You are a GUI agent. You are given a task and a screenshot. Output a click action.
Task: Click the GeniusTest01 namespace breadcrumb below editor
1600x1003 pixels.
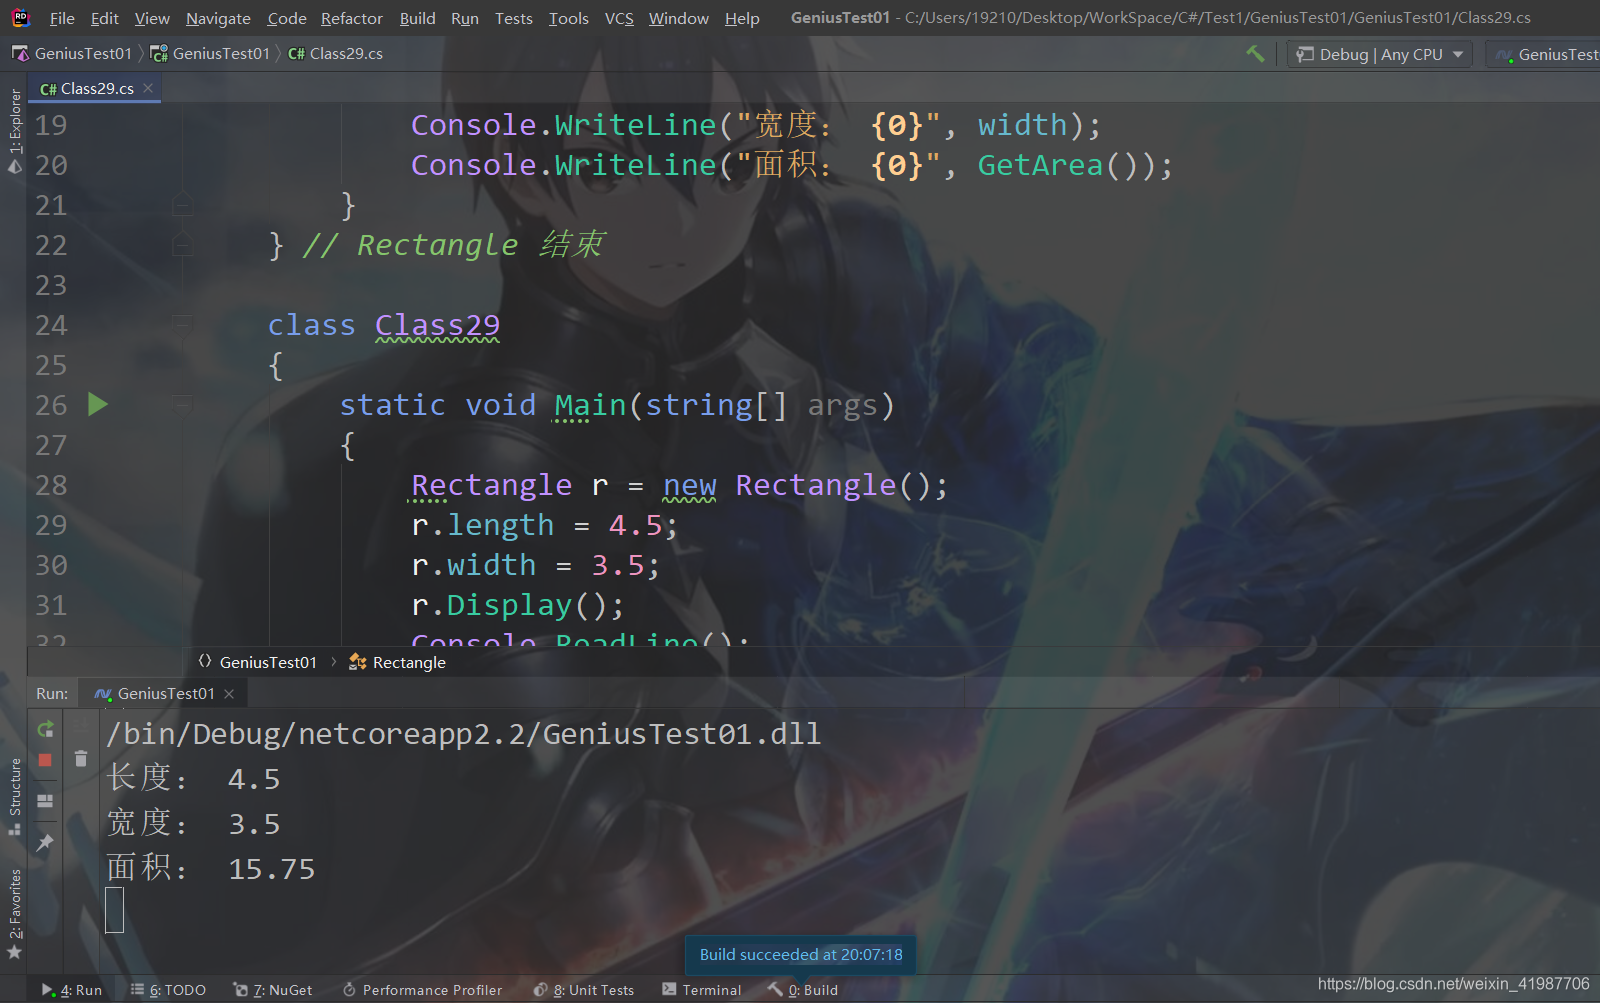[x=257, y=662]
